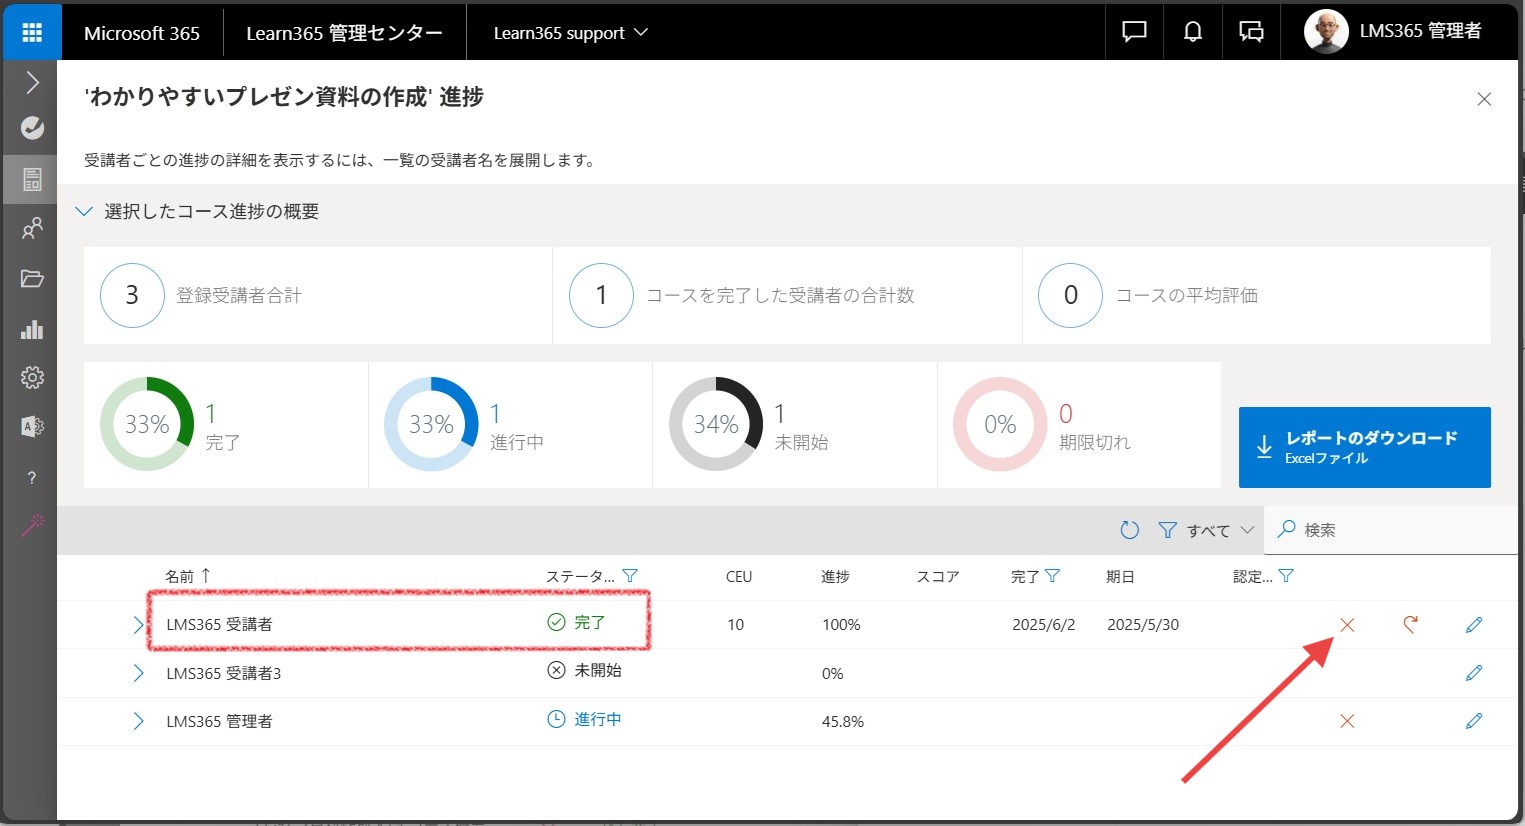Screen dimensions: 1525x826
Task: Open the help question mark icon
Action: [32, 477]
